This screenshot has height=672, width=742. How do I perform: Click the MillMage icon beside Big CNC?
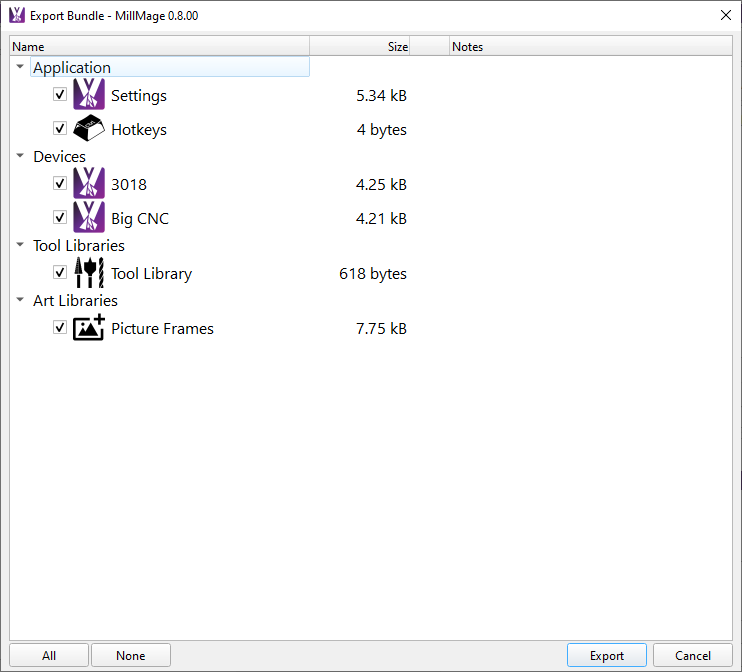click(88, 218)
